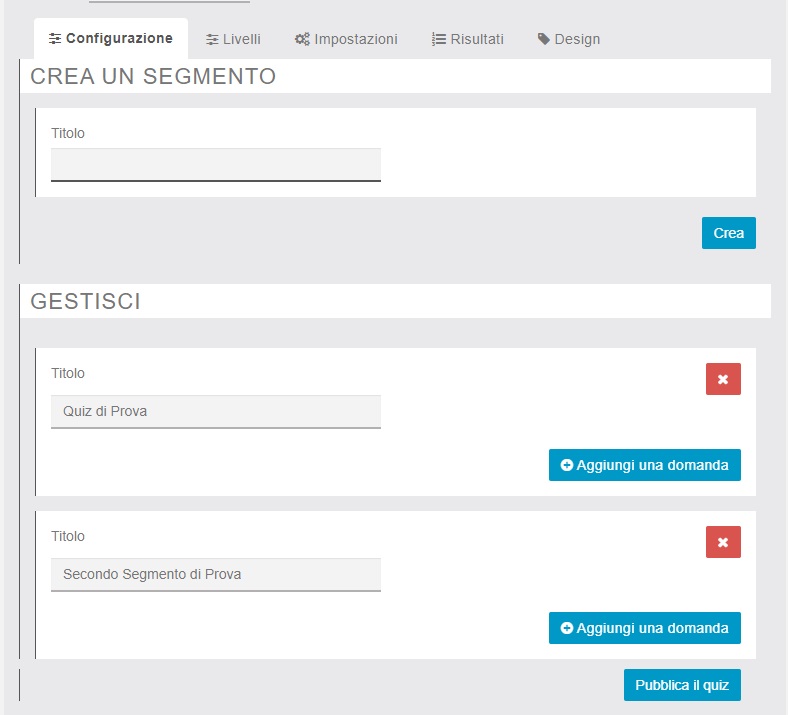This screenshot has width=788, height=715.
Task: Delete the Quiz di Prova segment
Action: (723, 379)
